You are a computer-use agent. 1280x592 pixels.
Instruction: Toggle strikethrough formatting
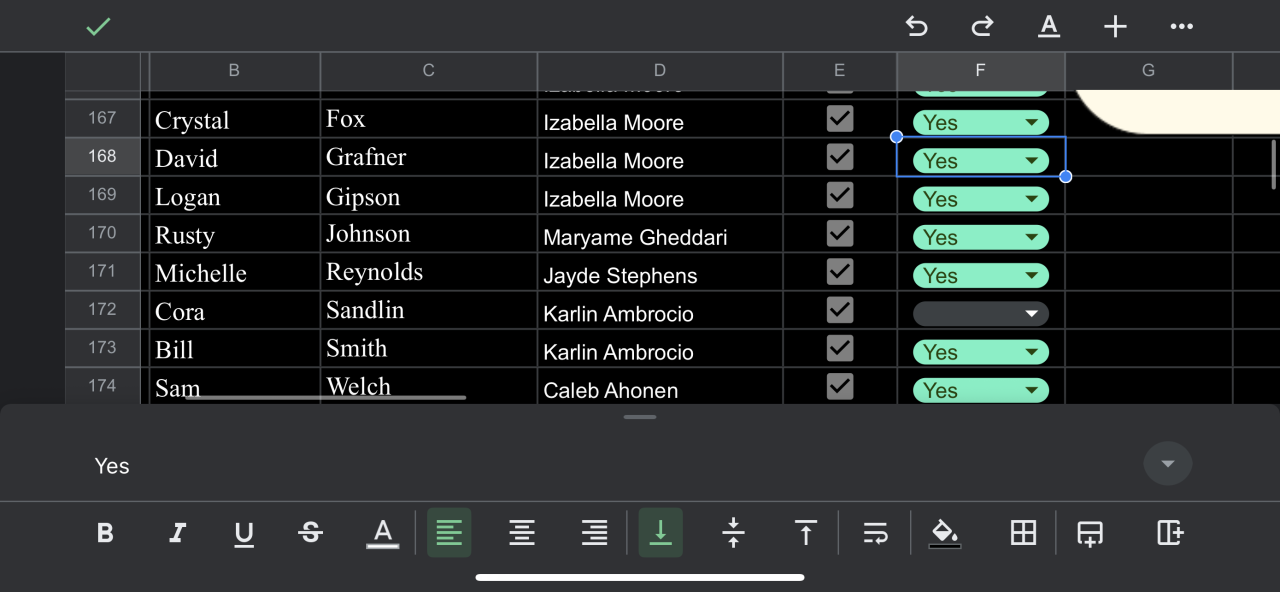(310, 533)
